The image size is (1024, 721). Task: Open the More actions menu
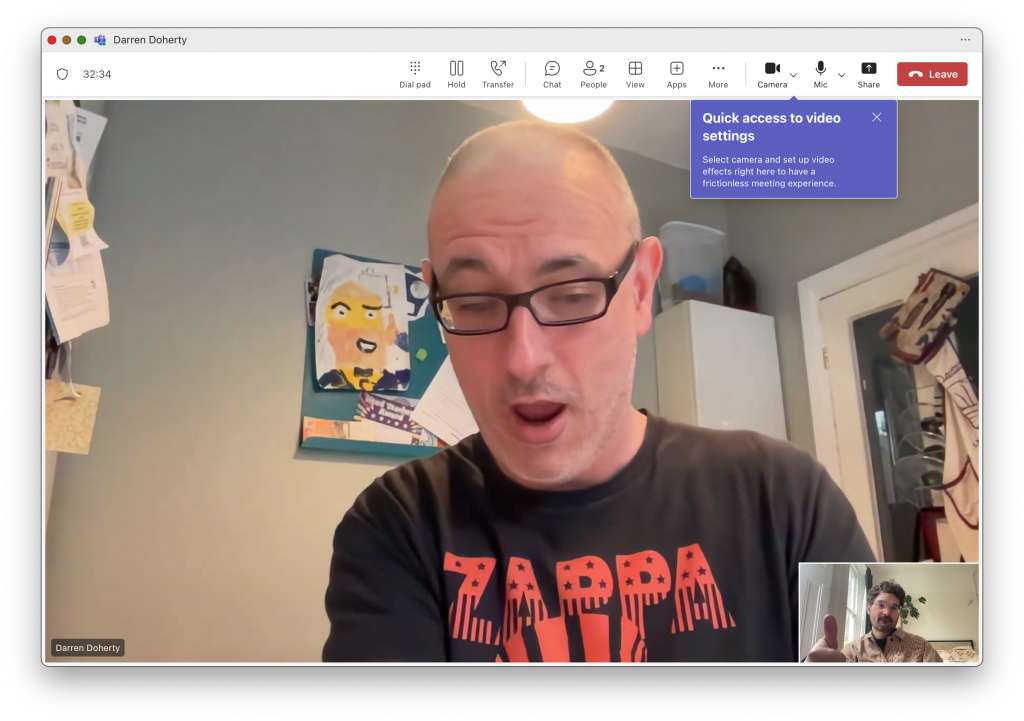point(718,74)
